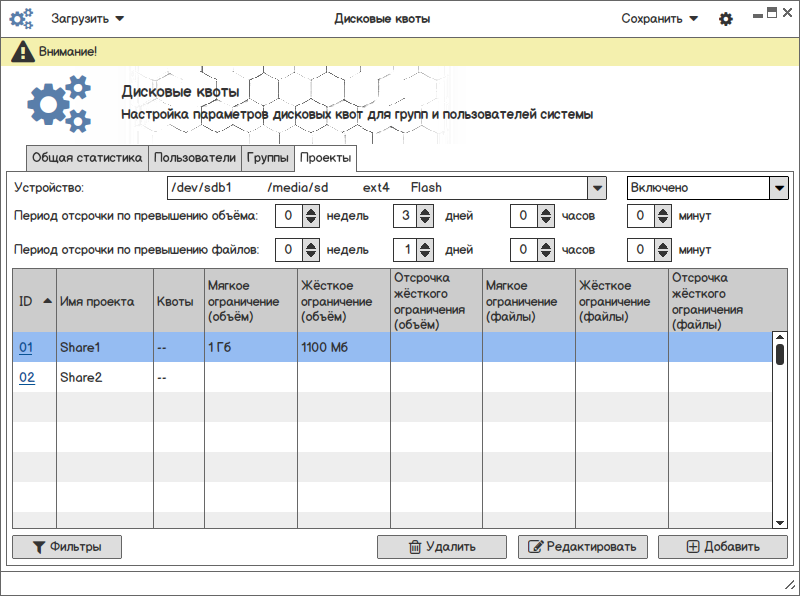800x596 pixels.
Task: Open the Общая статистика tab
Action: click(87, 158)
